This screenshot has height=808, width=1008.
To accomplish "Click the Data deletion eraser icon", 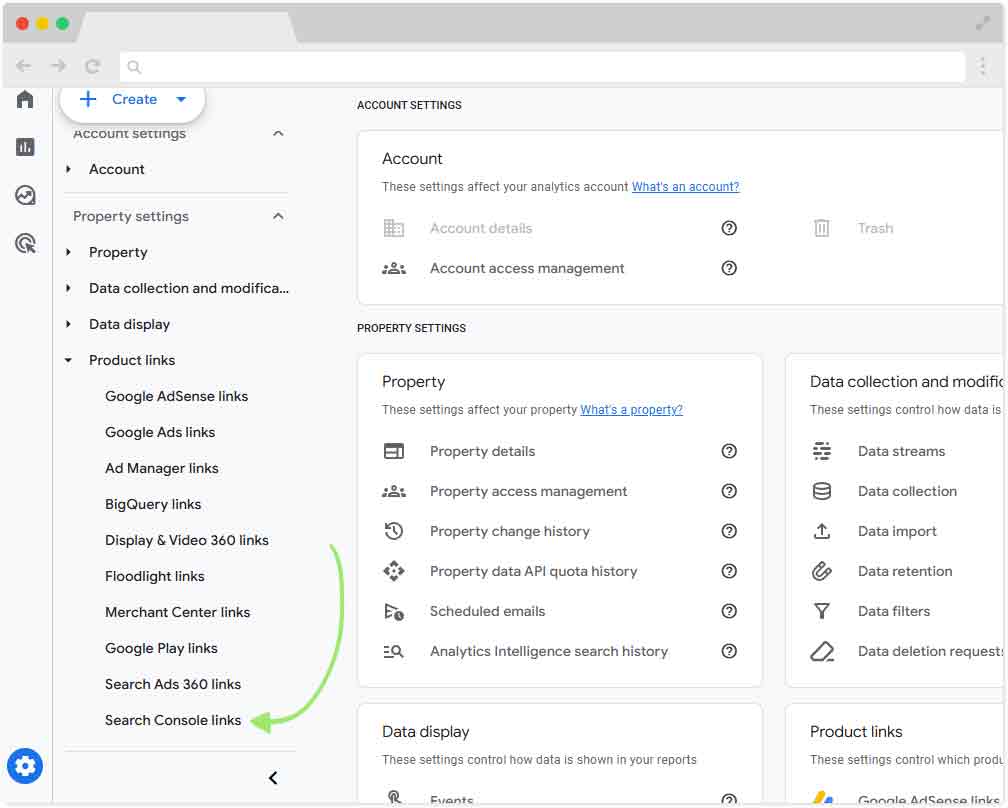I will pos(822,652).
